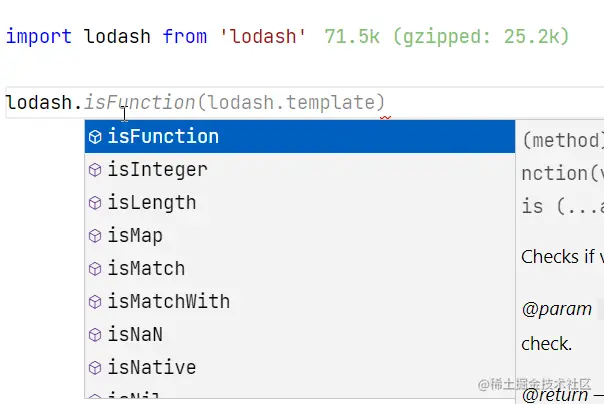Click the cube icon beside isMap

pyautogui.click(x=95, y=236)
